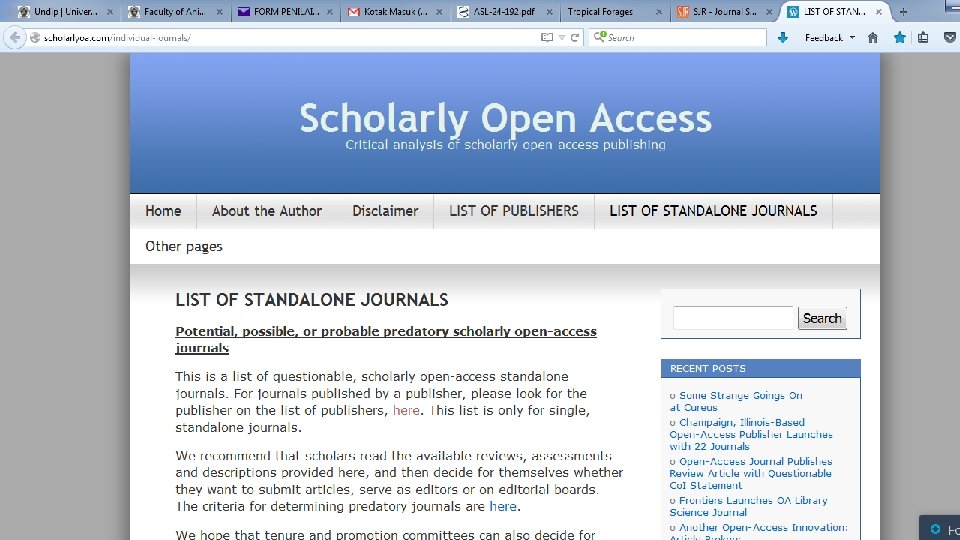Close the LIST OF STAN... active tab
The image size is (960, 540).
(879, 12)
